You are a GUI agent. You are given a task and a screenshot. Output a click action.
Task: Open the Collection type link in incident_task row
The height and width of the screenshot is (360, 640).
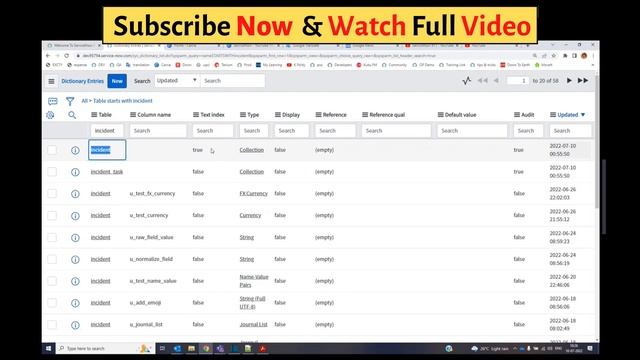coord(251,172)
